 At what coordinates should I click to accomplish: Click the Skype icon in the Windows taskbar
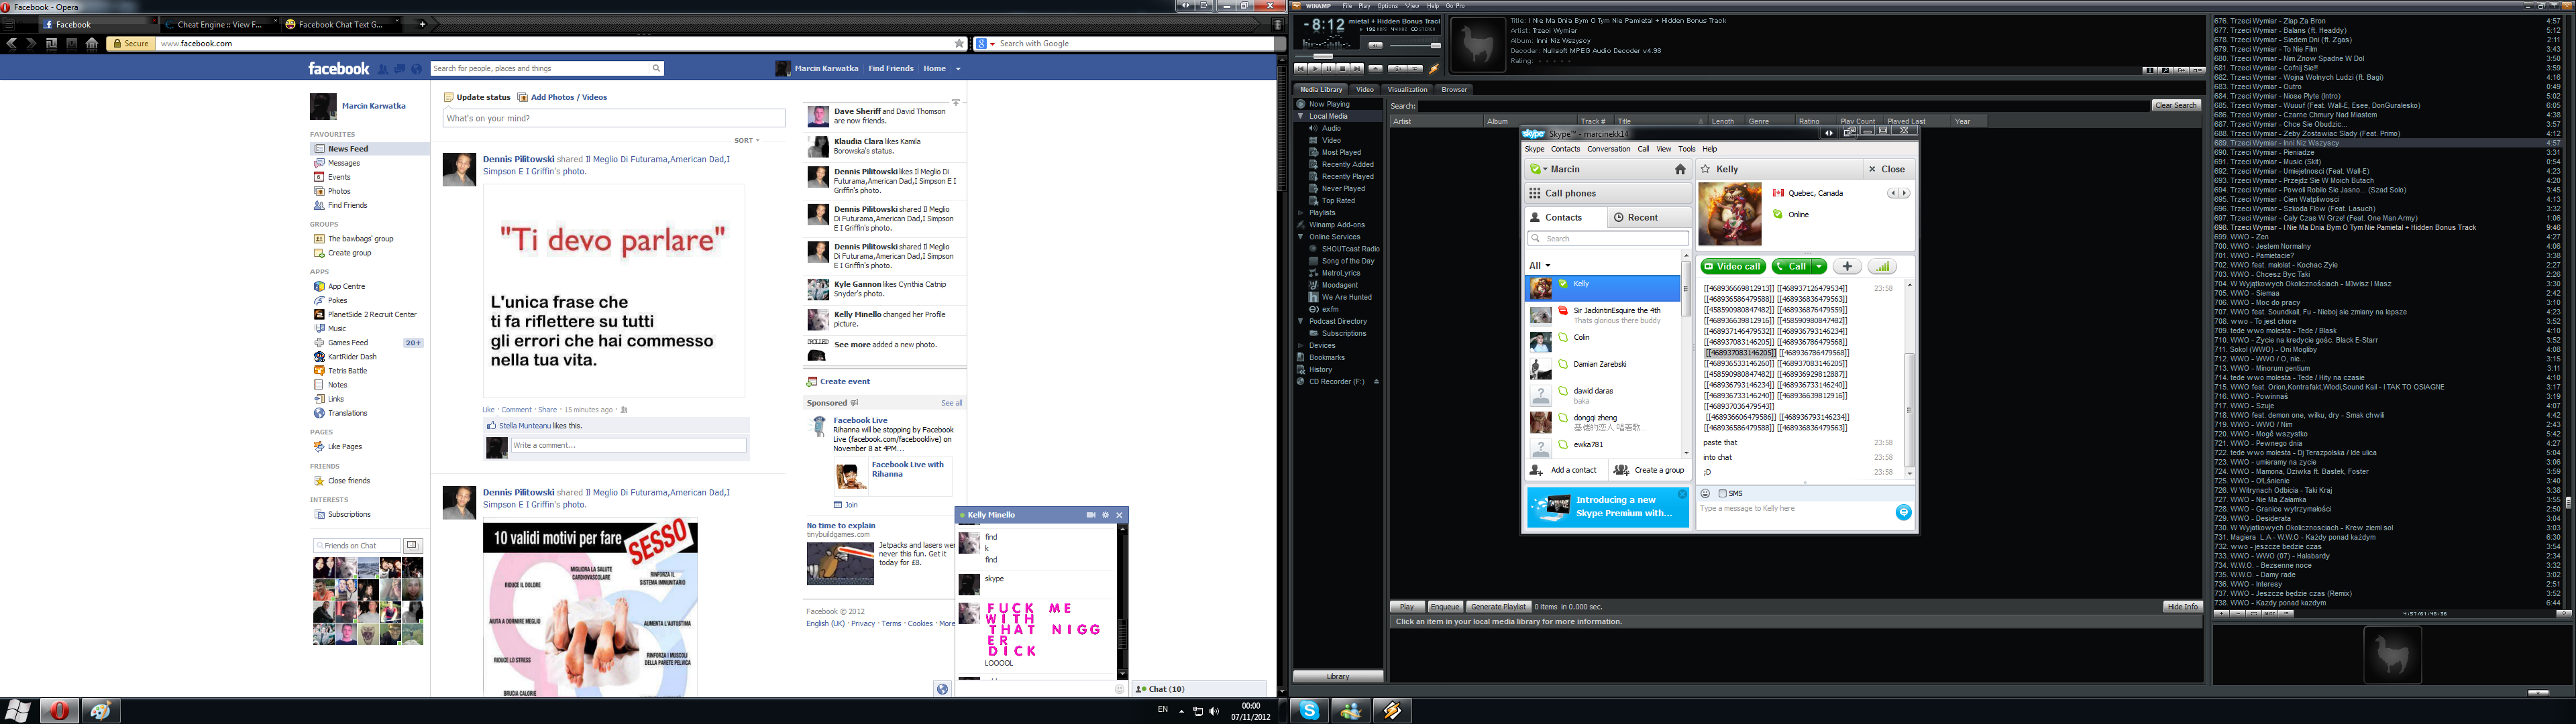pos(1310,710)
